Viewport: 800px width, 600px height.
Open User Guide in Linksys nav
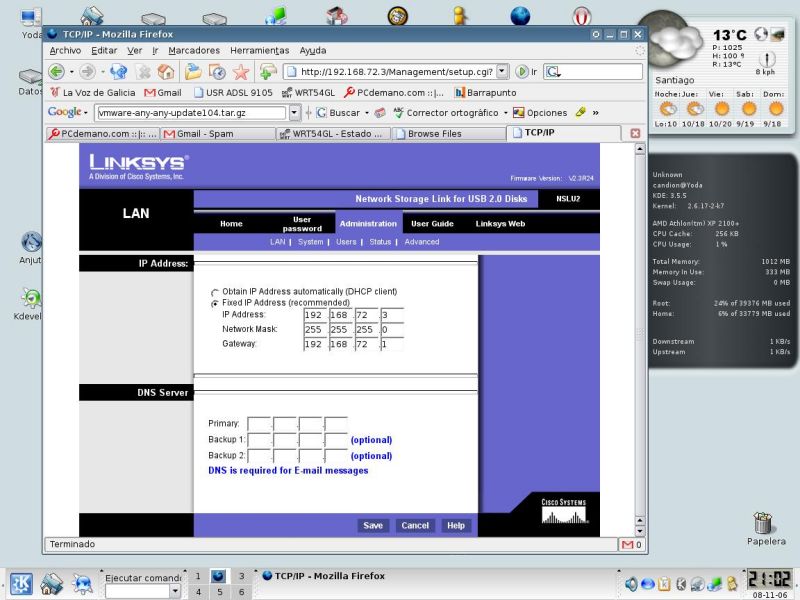[x=432, y=223]
